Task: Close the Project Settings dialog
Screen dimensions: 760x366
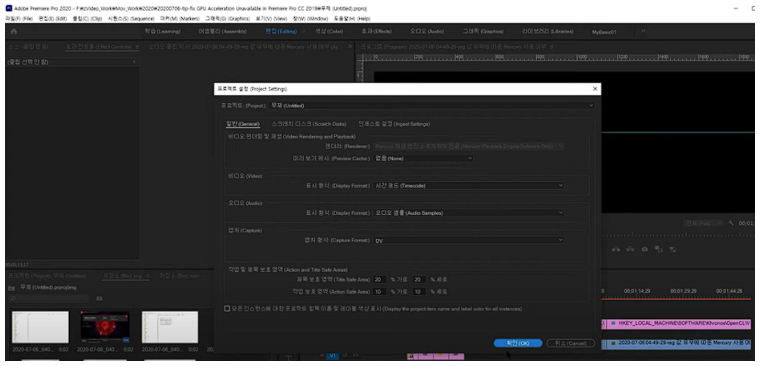Action: [x=595, y=89]
